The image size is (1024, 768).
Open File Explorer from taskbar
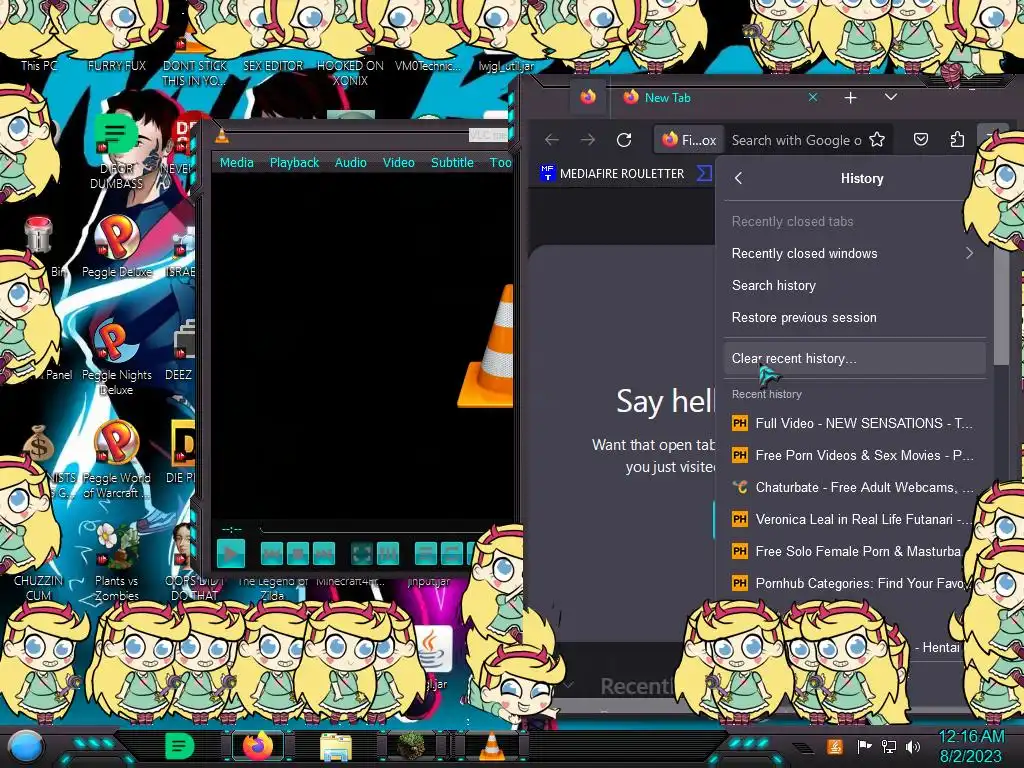(x=336, y=747)
